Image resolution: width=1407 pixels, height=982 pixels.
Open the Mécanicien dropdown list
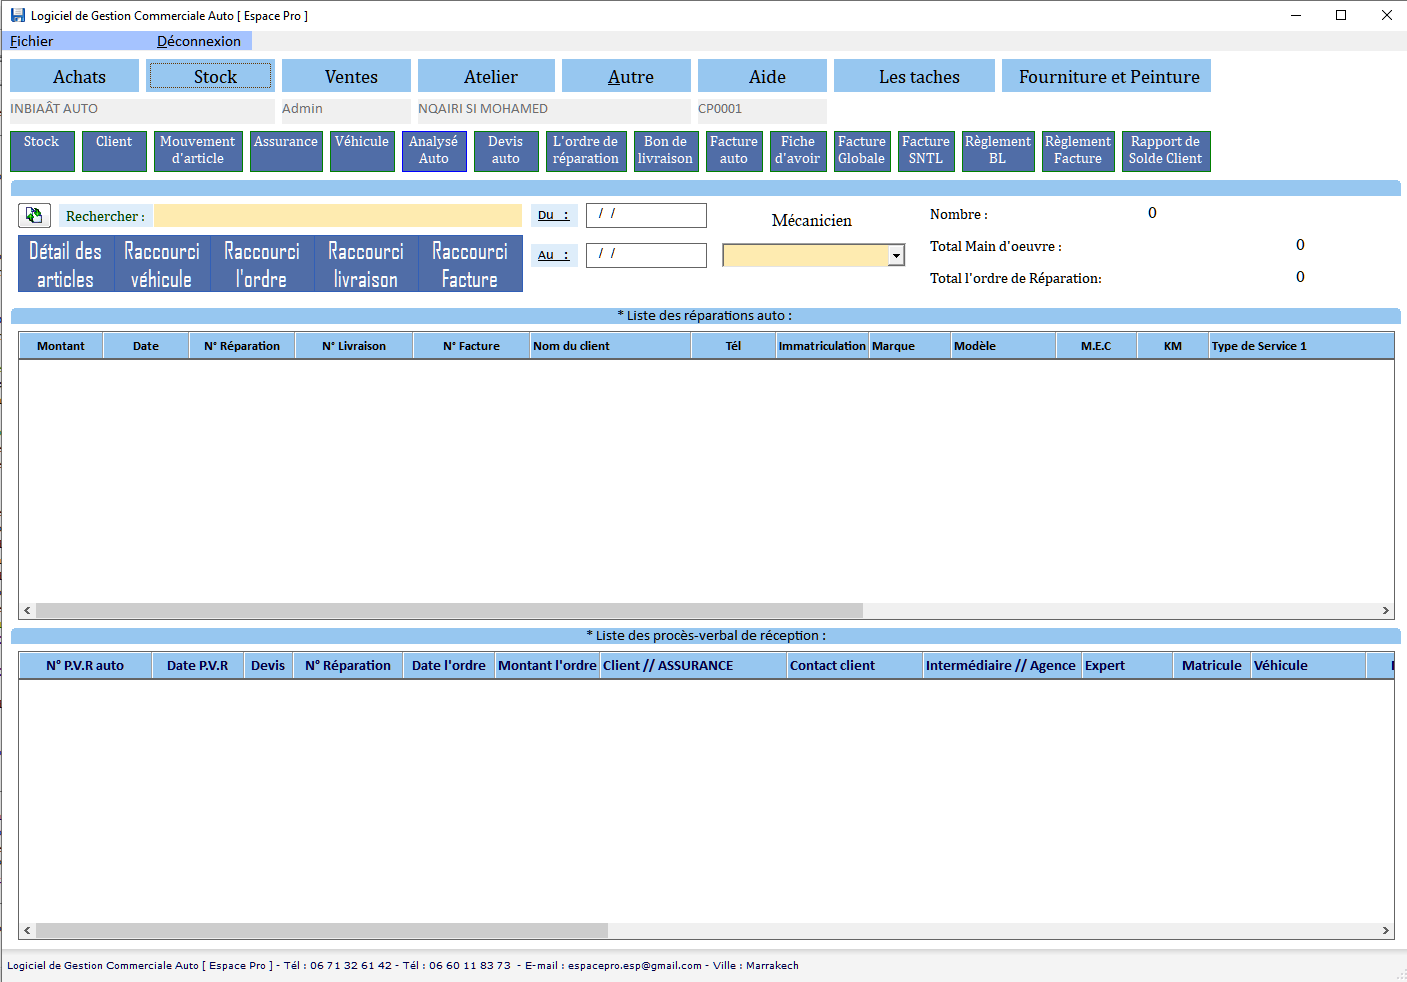tap(896, 256)
